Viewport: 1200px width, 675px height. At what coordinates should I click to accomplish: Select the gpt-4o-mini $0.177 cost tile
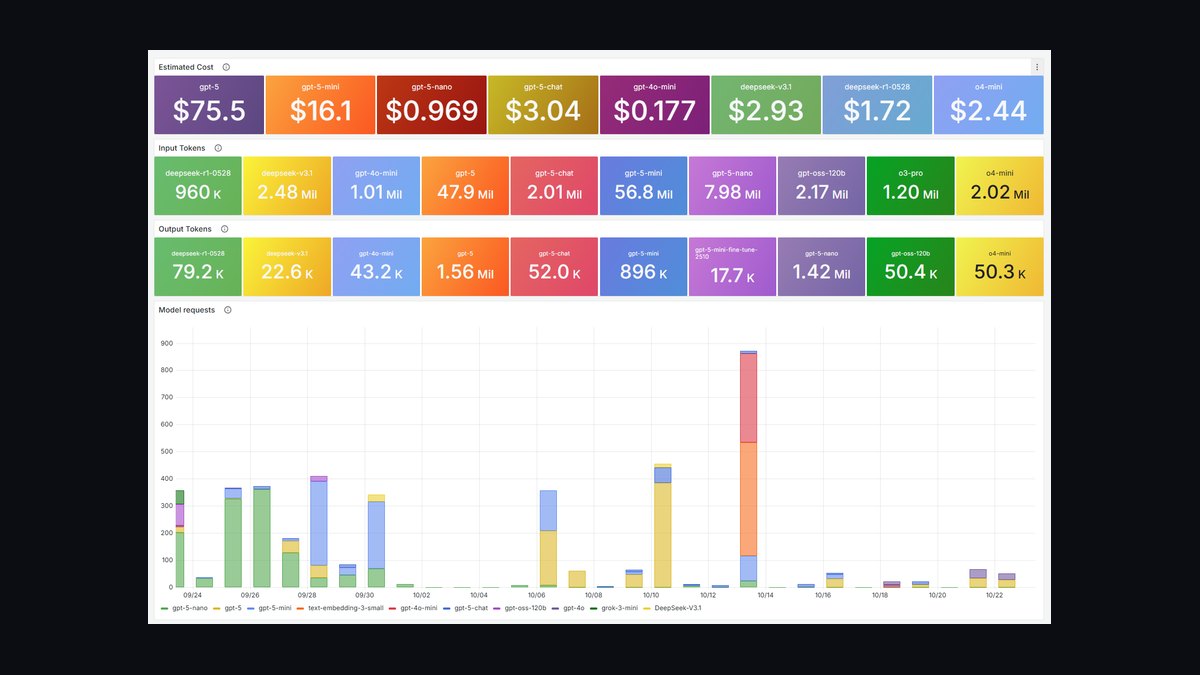[655, 105]
